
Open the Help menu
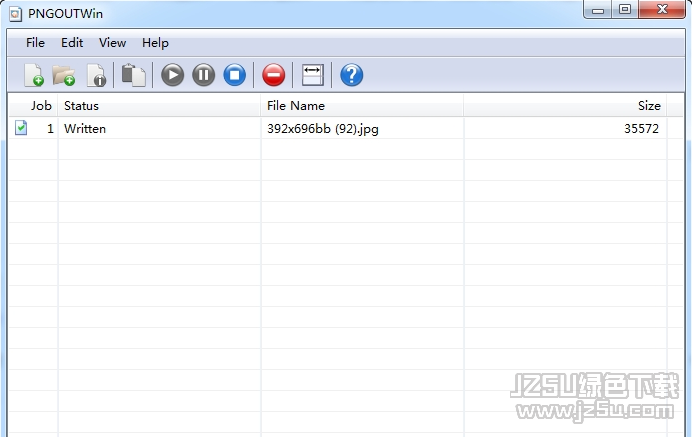click(155, 43)
